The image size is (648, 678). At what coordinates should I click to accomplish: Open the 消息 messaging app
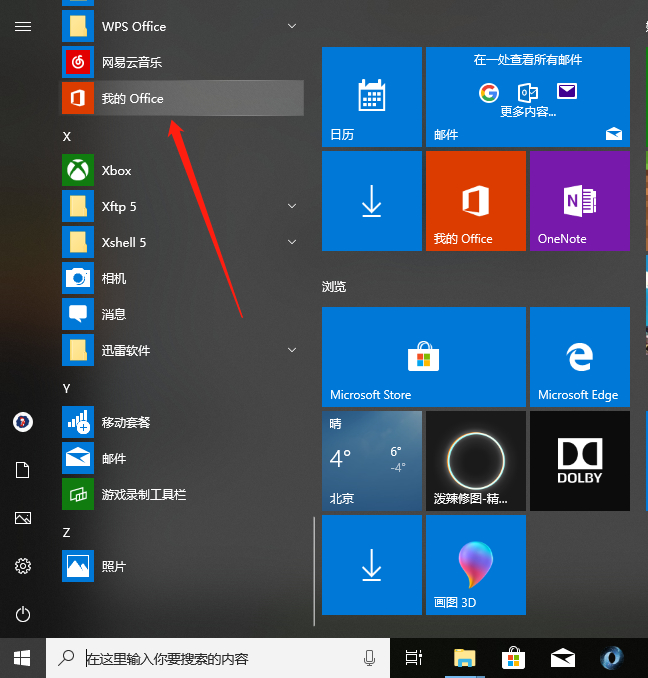pyautogui.click(x=182, y=314)
